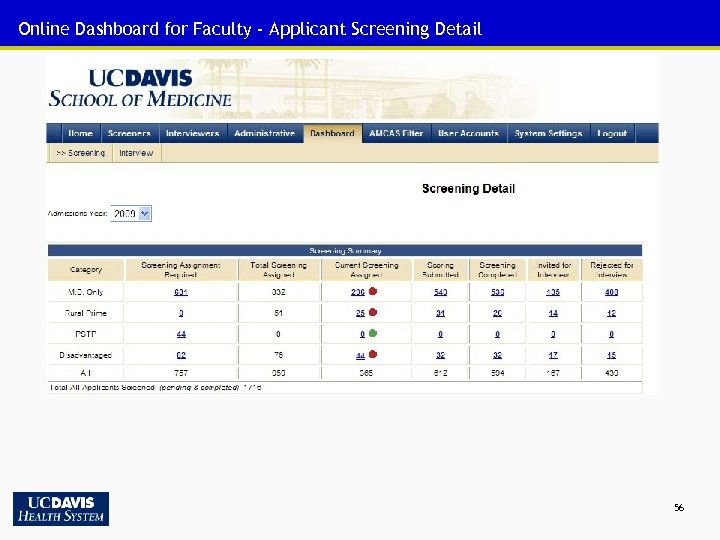Click the slide page number 56
This screenshot has height=540, width=720.
click(x=679, y=507)
